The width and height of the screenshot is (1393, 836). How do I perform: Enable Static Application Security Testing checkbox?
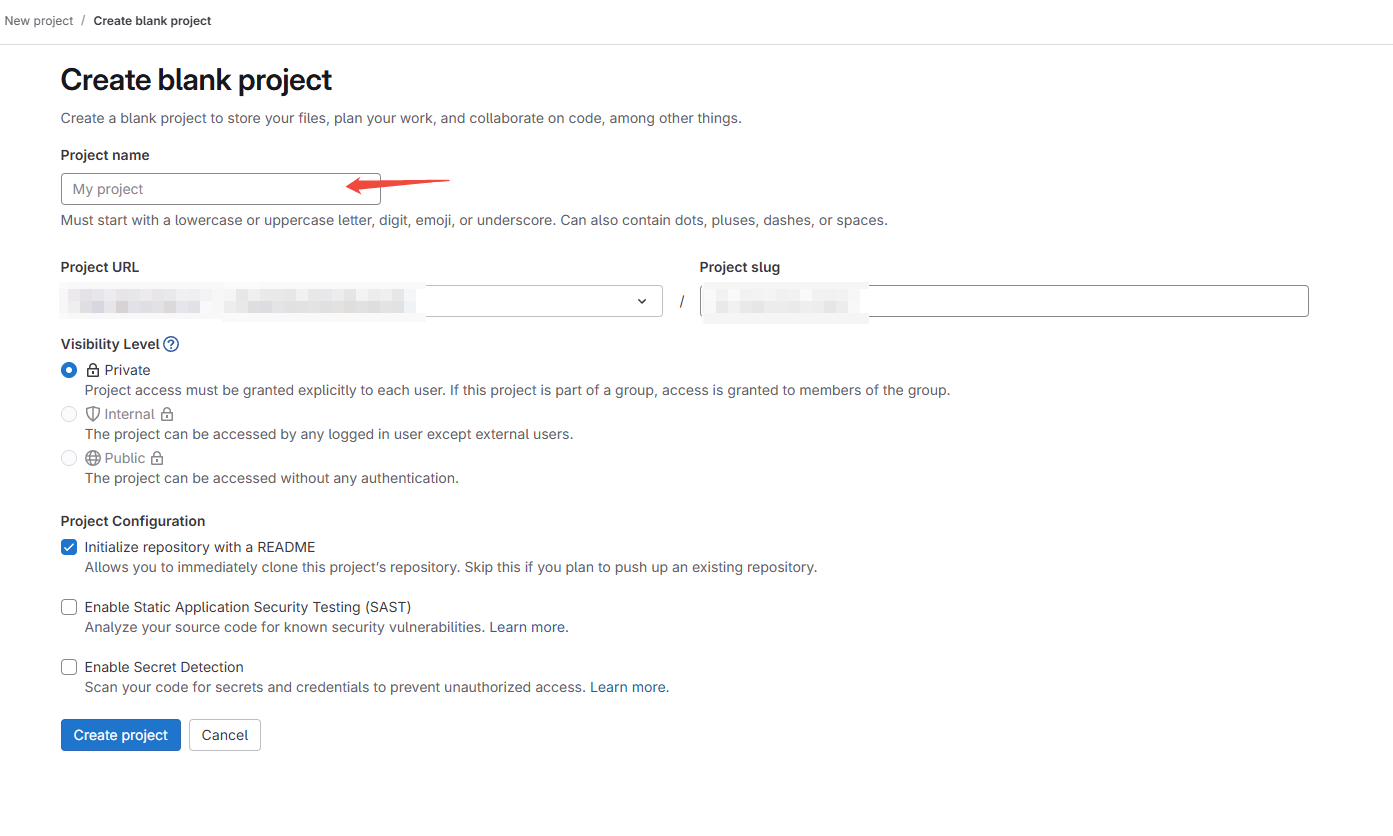click(x=69, y=607)
